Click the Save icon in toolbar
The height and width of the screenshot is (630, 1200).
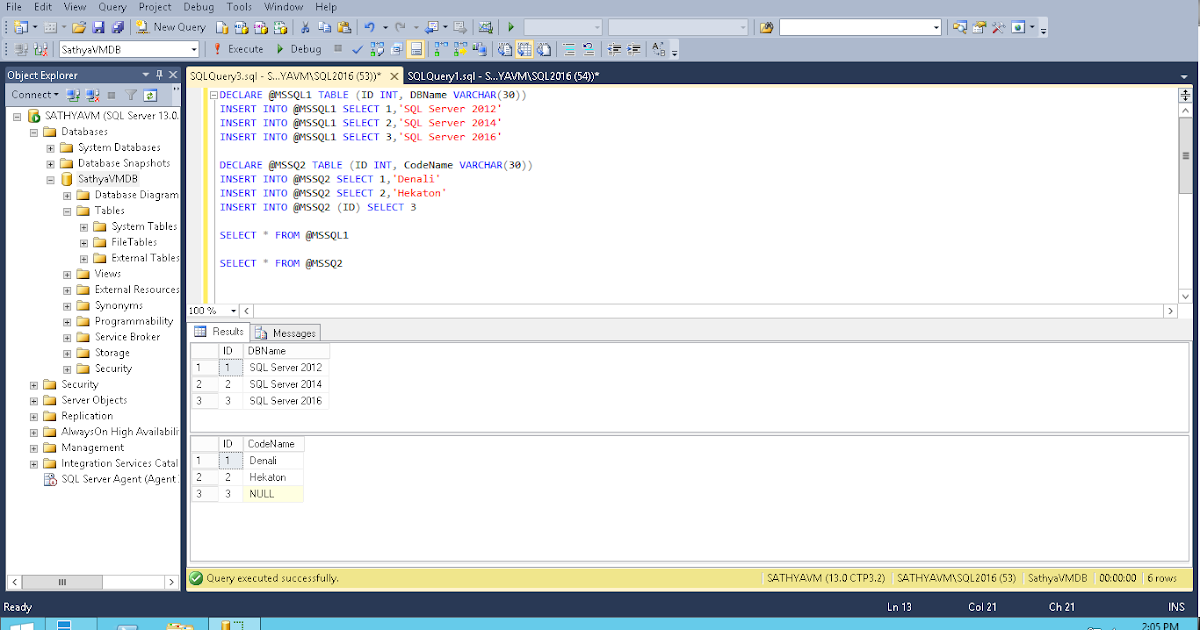[98, 27]
